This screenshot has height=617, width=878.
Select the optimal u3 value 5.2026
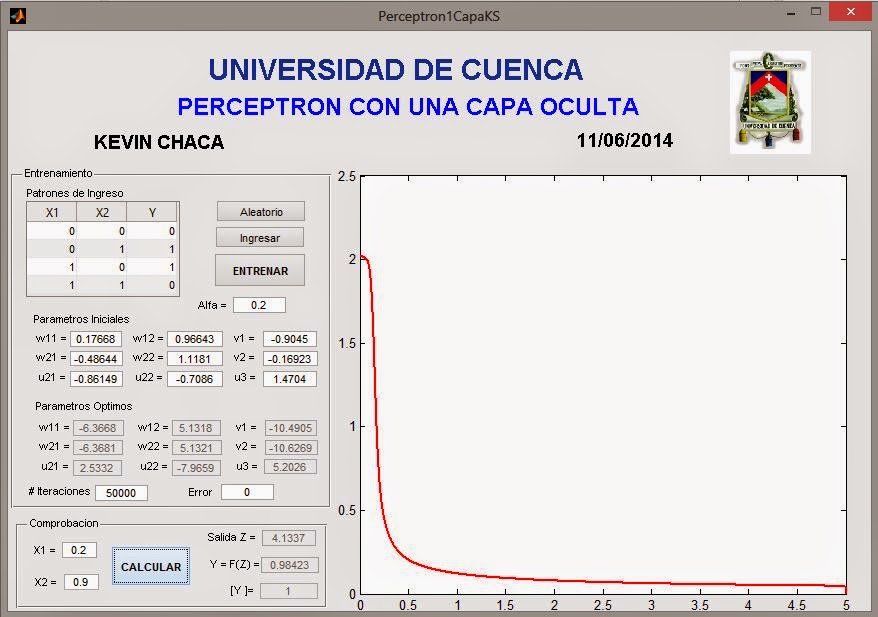point(291,466)
